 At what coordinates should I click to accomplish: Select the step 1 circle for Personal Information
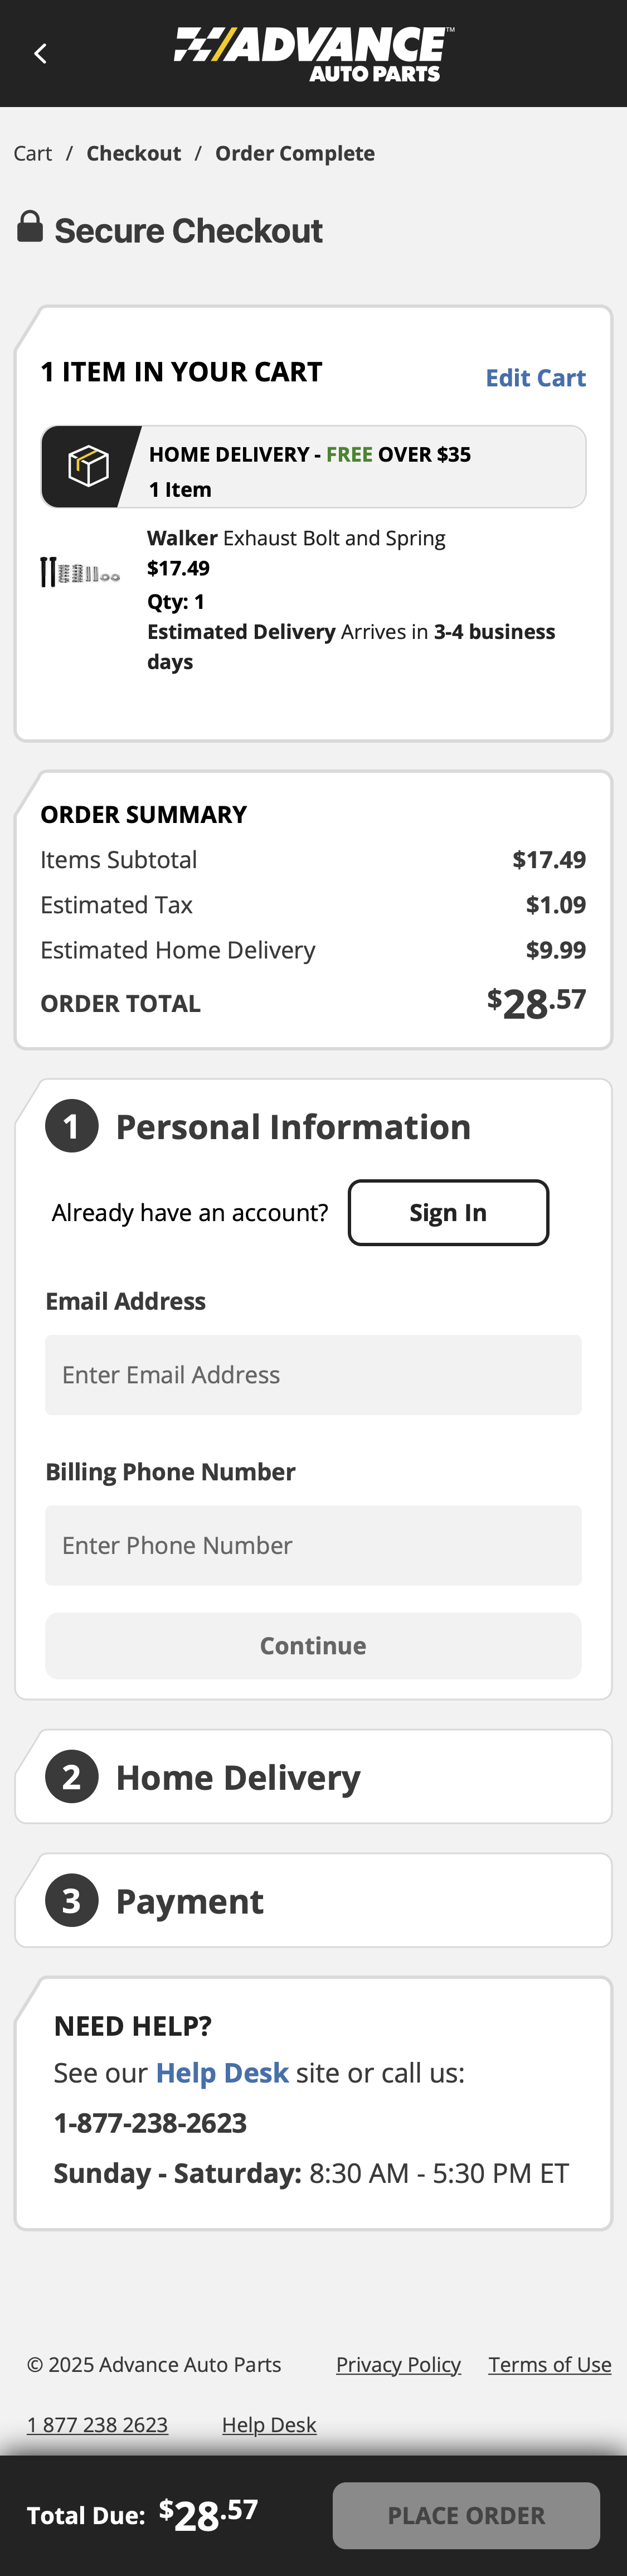click(72, 1126)
